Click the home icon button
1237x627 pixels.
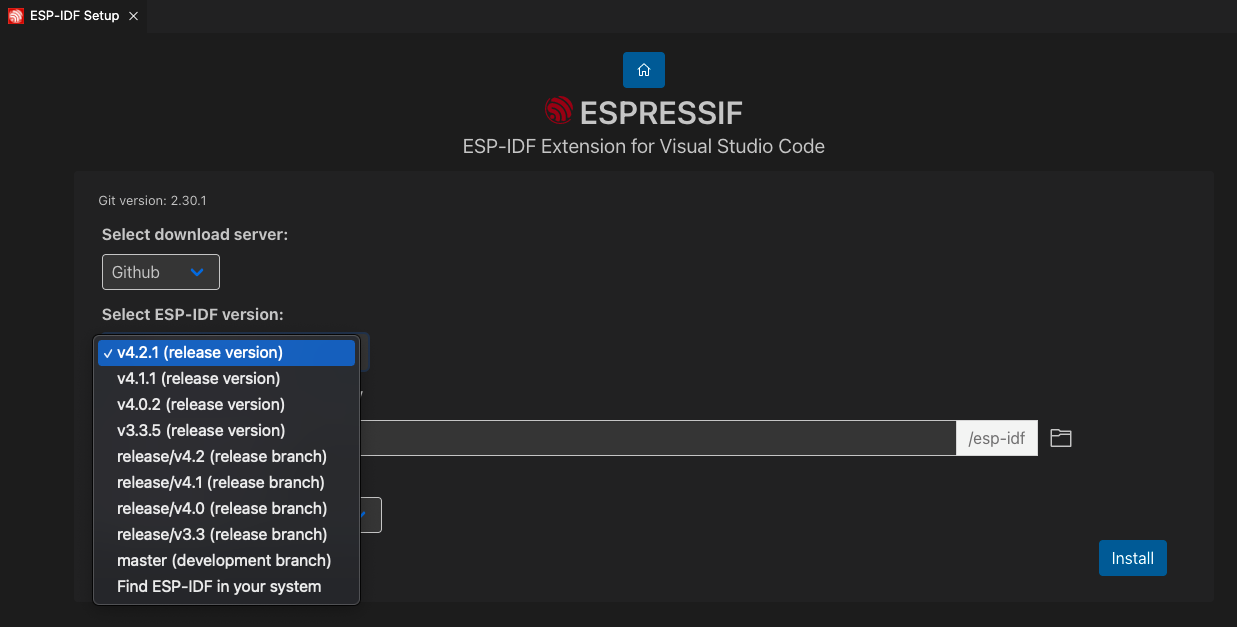[644, 70]
